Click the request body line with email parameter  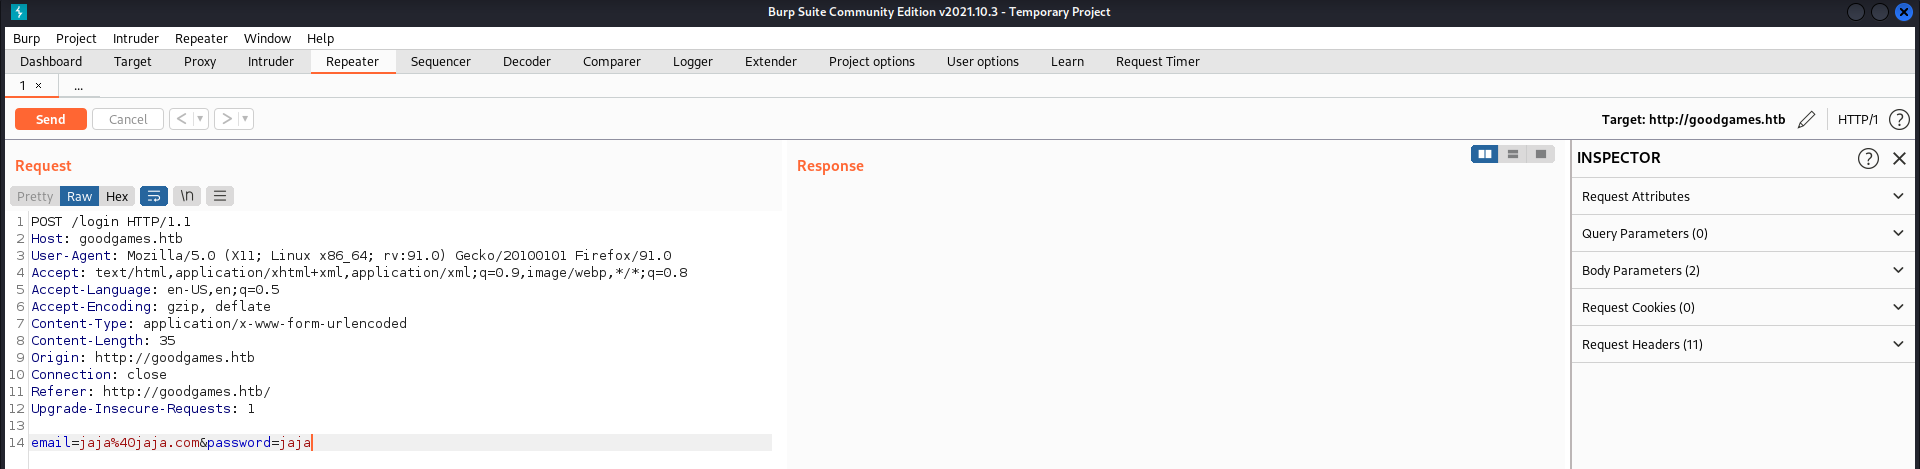point(171,442)
